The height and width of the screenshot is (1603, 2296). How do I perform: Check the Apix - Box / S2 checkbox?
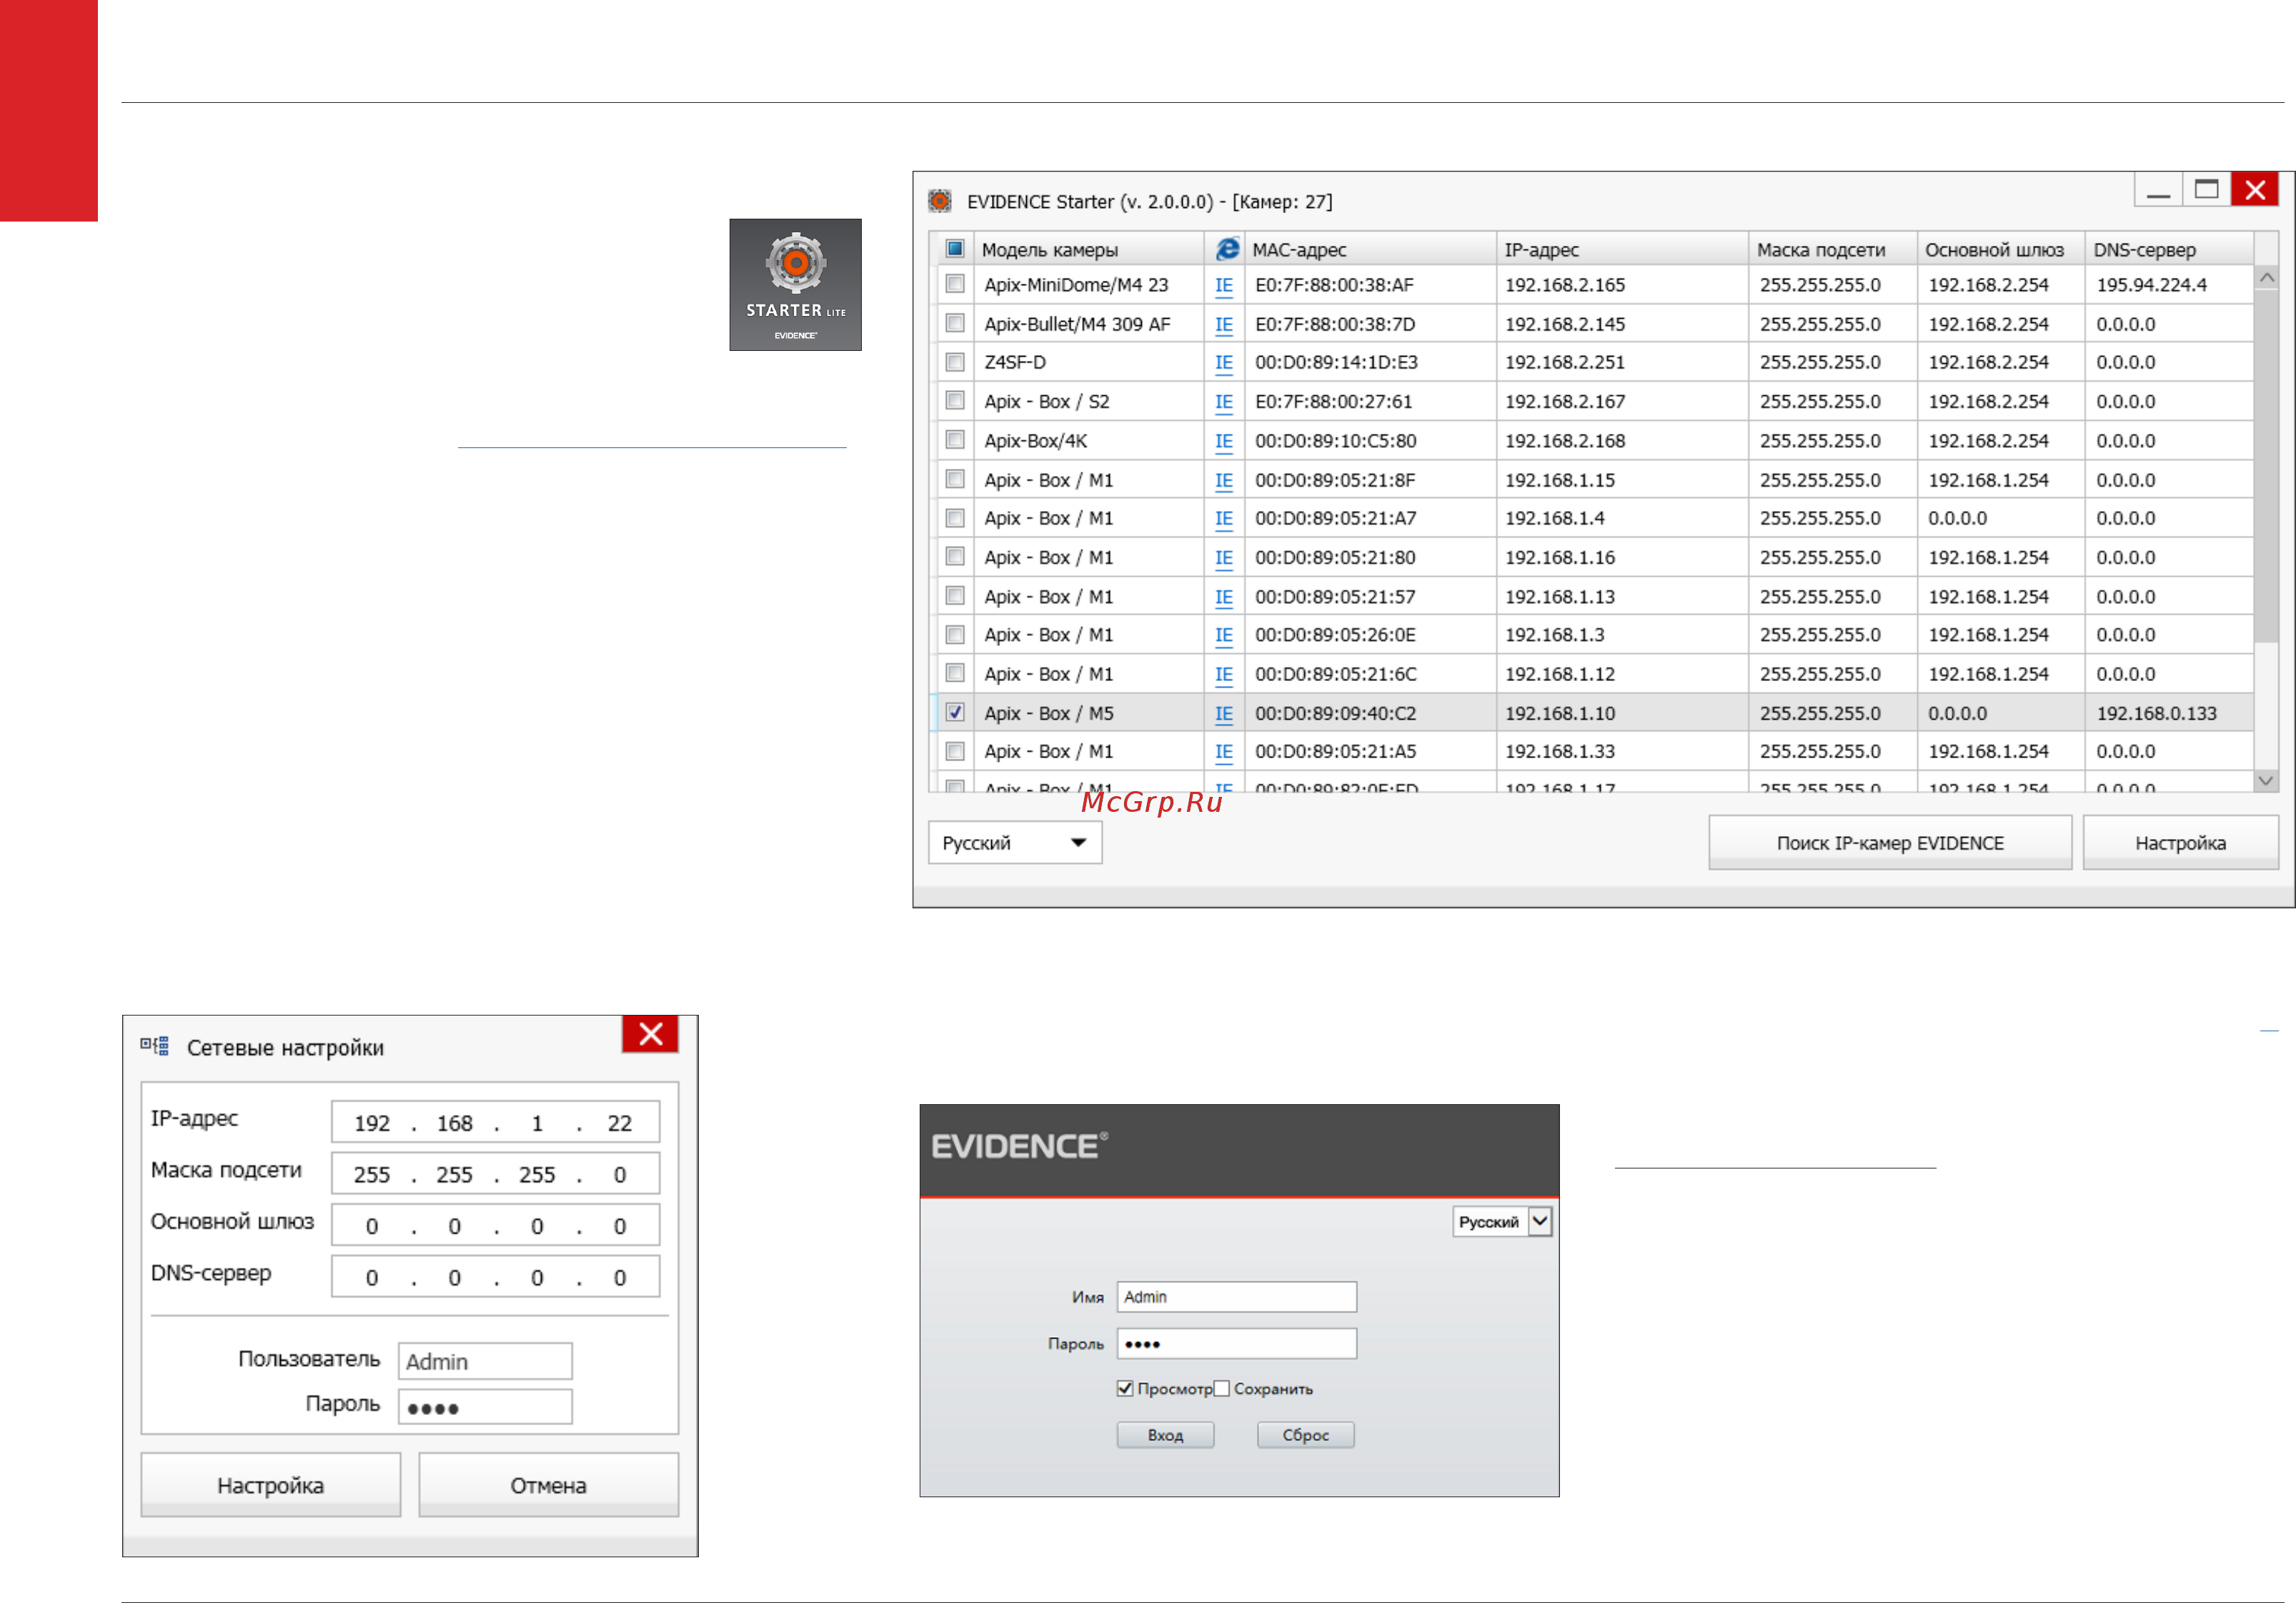(955, 401)
